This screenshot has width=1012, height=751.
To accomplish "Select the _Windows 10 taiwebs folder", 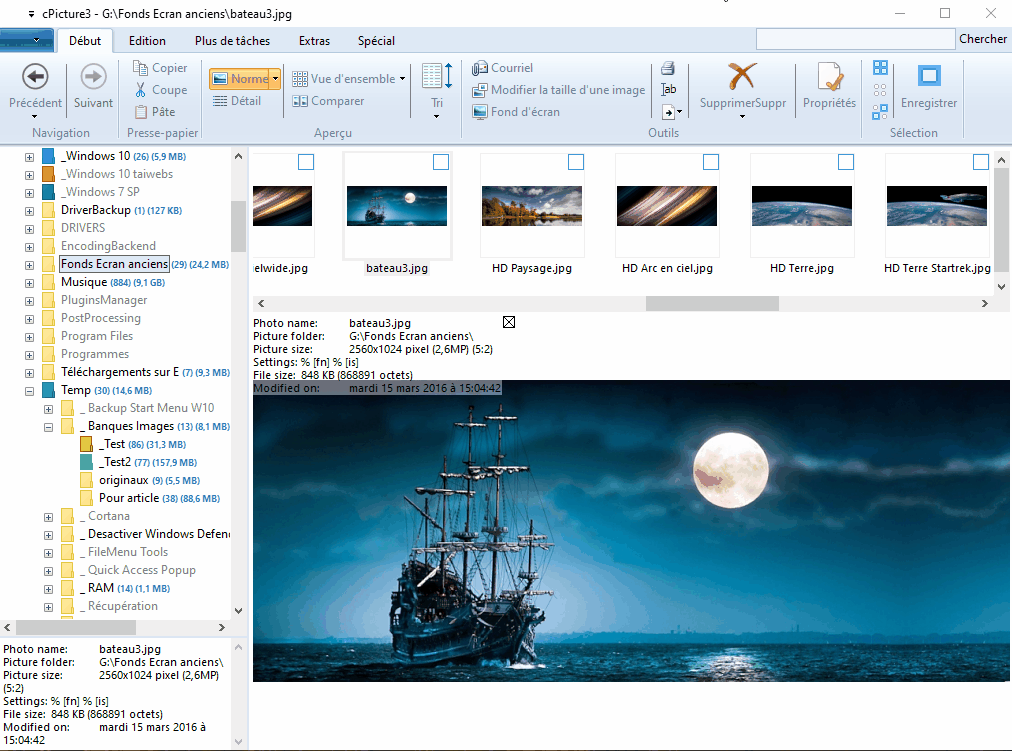I will pos(119,174).
